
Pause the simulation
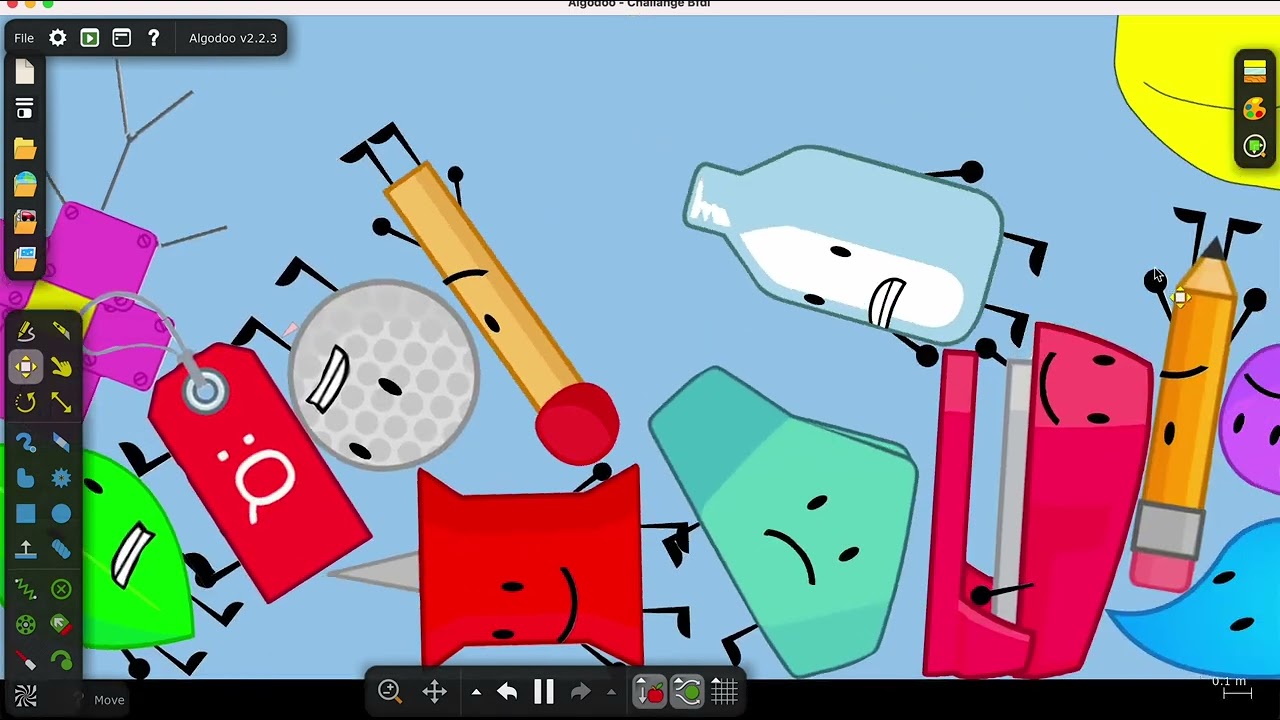[544, 691]
